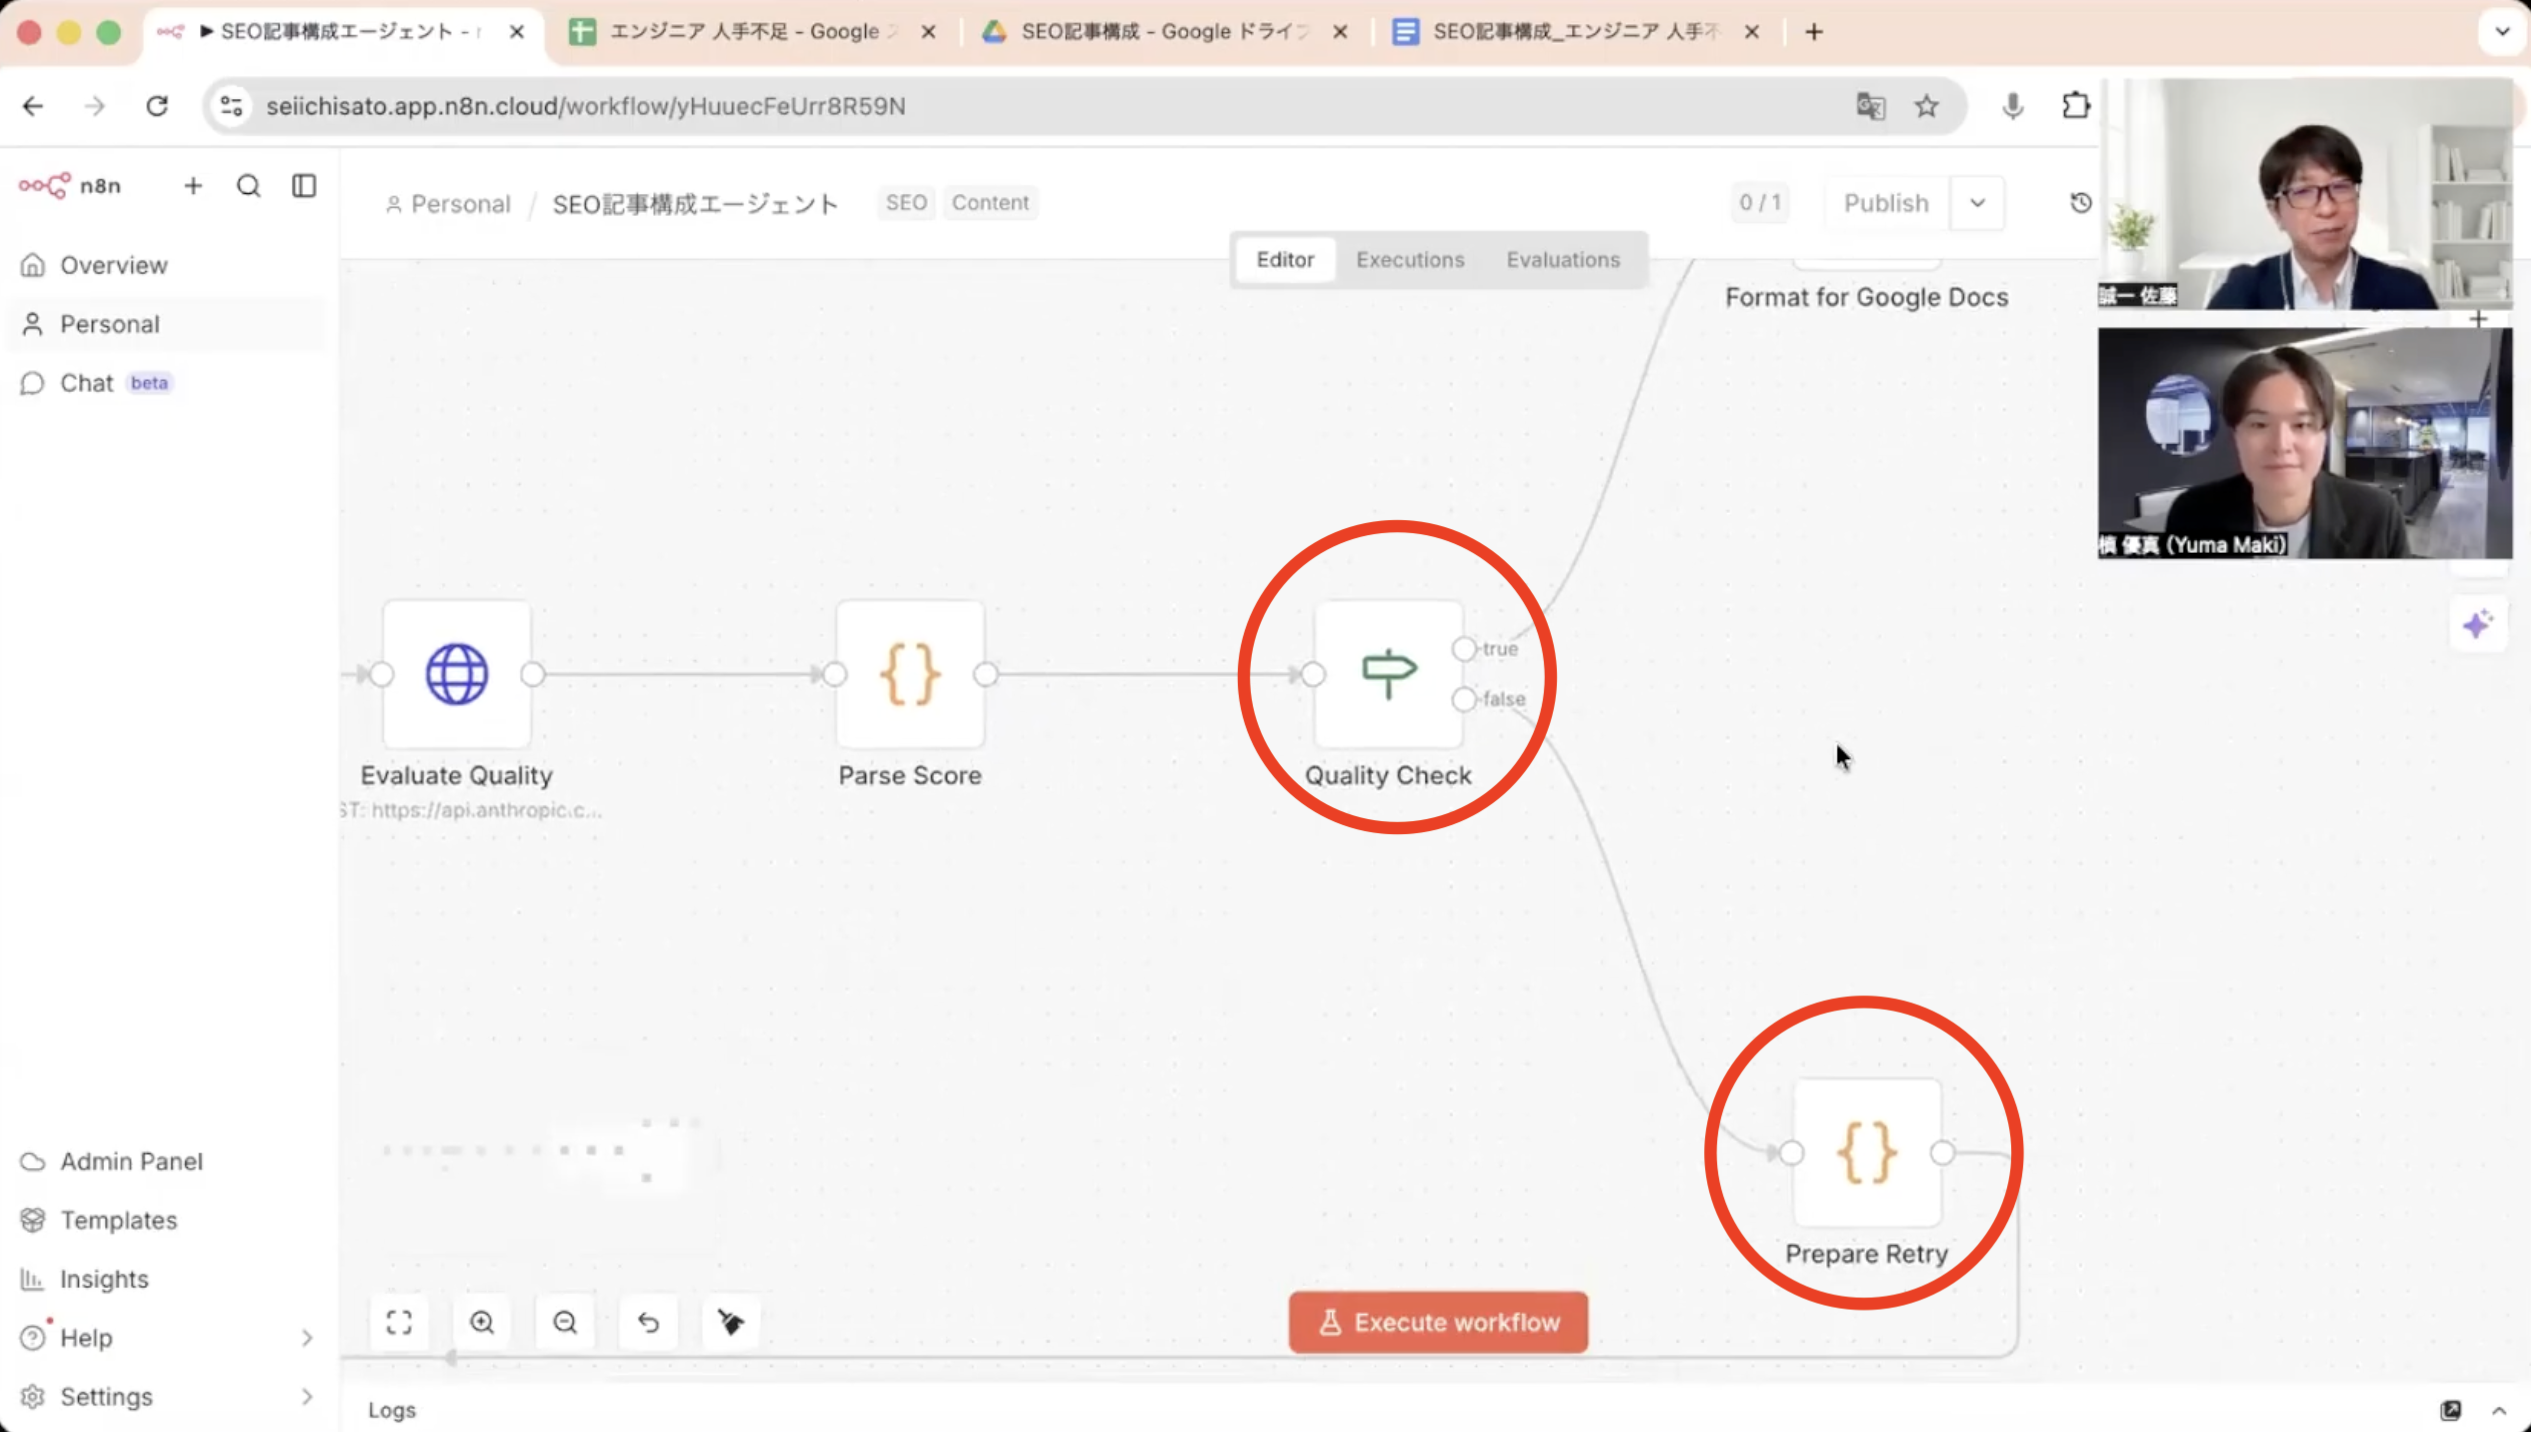Click the Content tag
The width and height of the screenshot is (2531, 1432).
click(x=990, y=203)
